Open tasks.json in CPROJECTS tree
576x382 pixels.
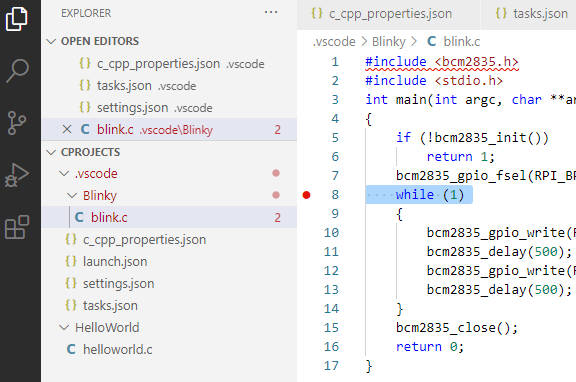coord(169,305)
